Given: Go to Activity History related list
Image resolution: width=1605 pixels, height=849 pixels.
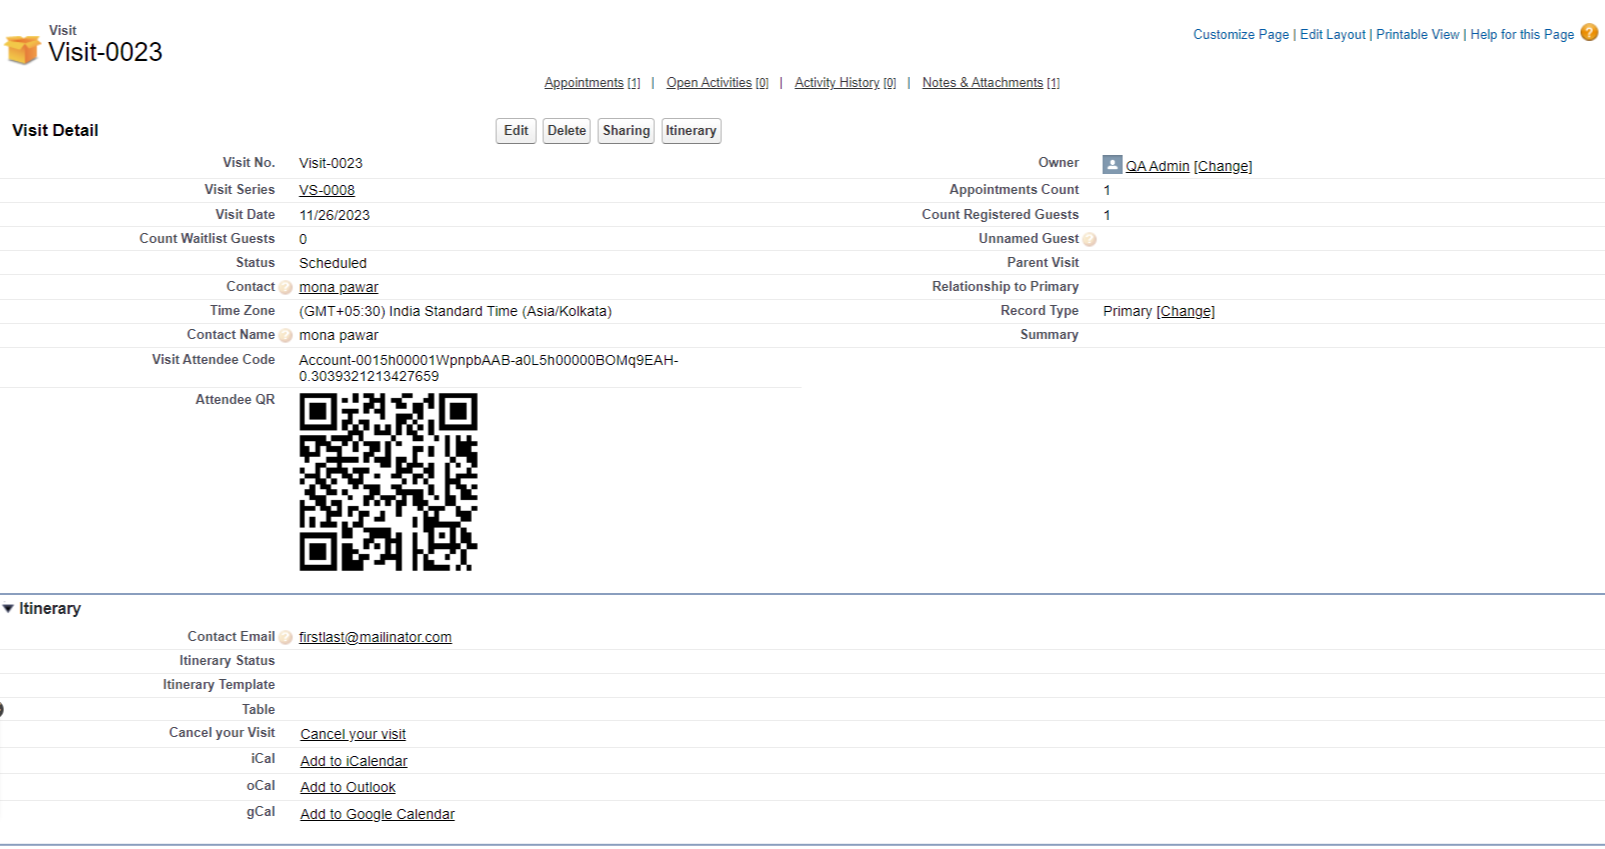Looking at the screenshot, I should (x=837, y=83).
